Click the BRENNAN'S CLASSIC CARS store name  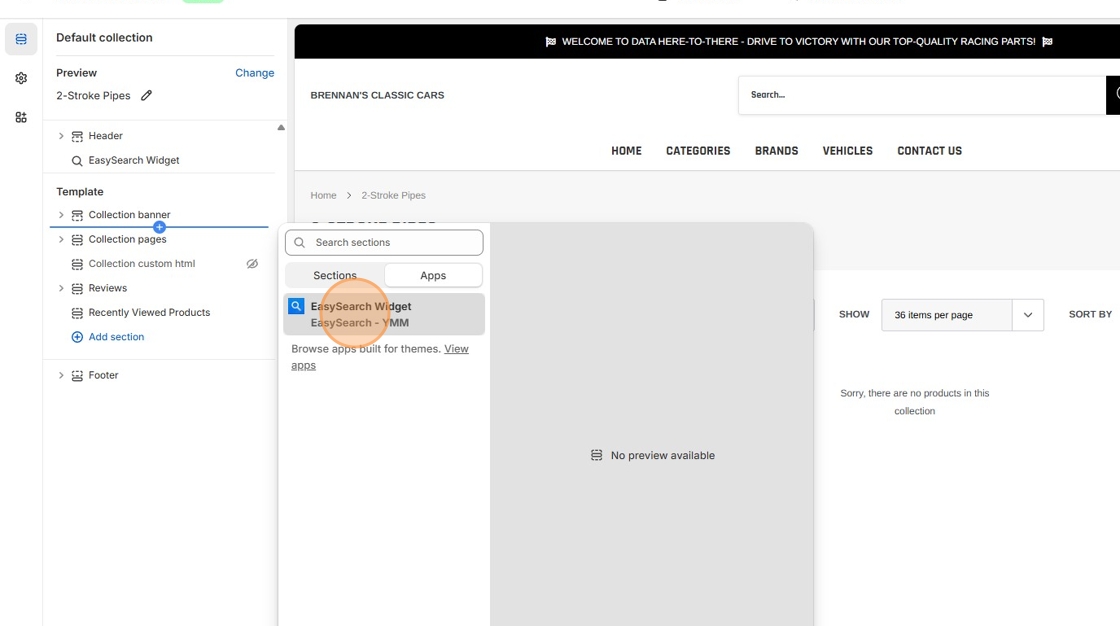[x=377, y=95]
